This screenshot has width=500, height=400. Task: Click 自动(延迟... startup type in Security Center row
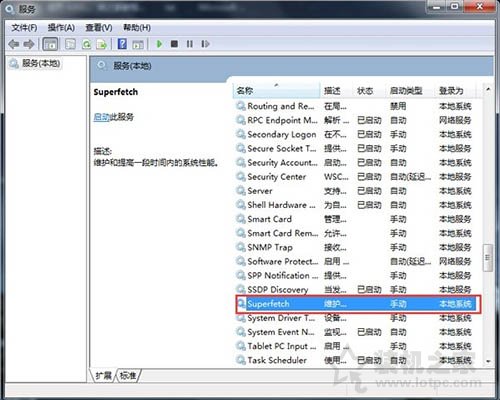(410, 177)
